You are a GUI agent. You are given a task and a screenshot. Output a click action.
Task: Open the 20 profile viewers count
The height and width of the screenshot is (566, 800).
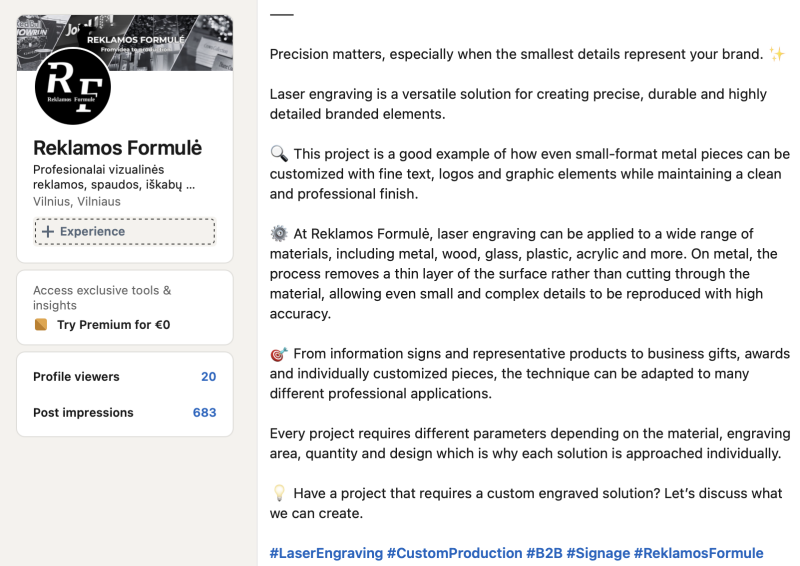click(x=208, y=377)
